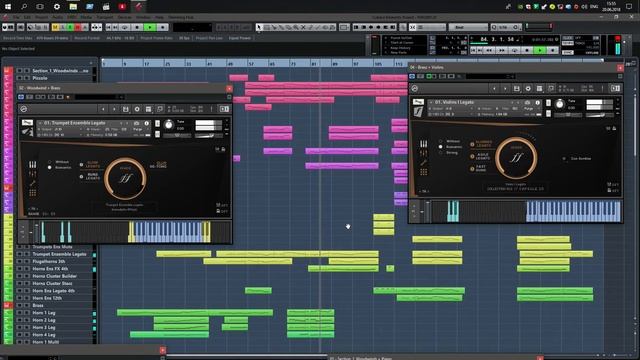Viewport: 640px width, 360px height.
Task: Click Trumpet dynamics ff ring knob
Action: click(x=125, y=178)
